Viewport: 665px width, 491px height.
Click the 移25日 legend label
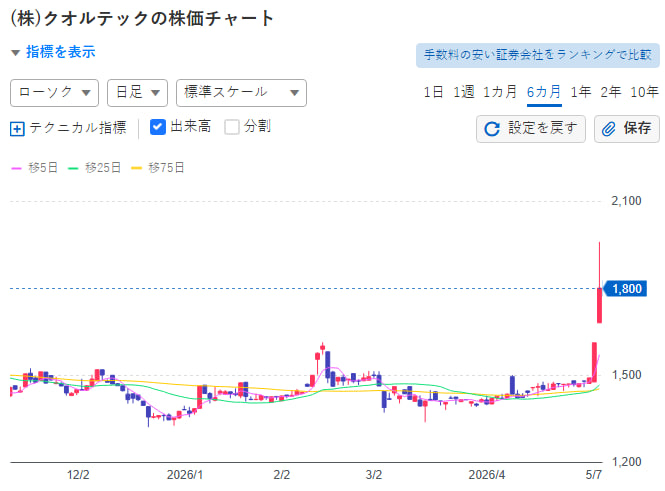click(x=103, y=168)
